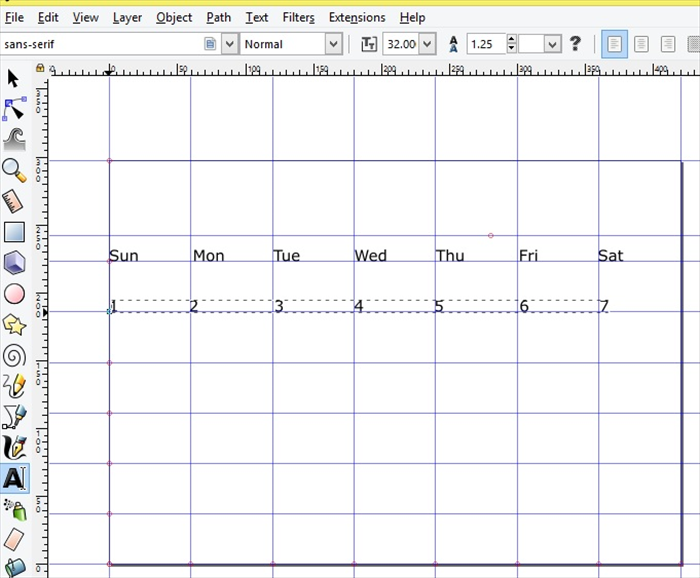The image size is (700, 578).
Task: Click the line spacing icon
Action: 454,44
